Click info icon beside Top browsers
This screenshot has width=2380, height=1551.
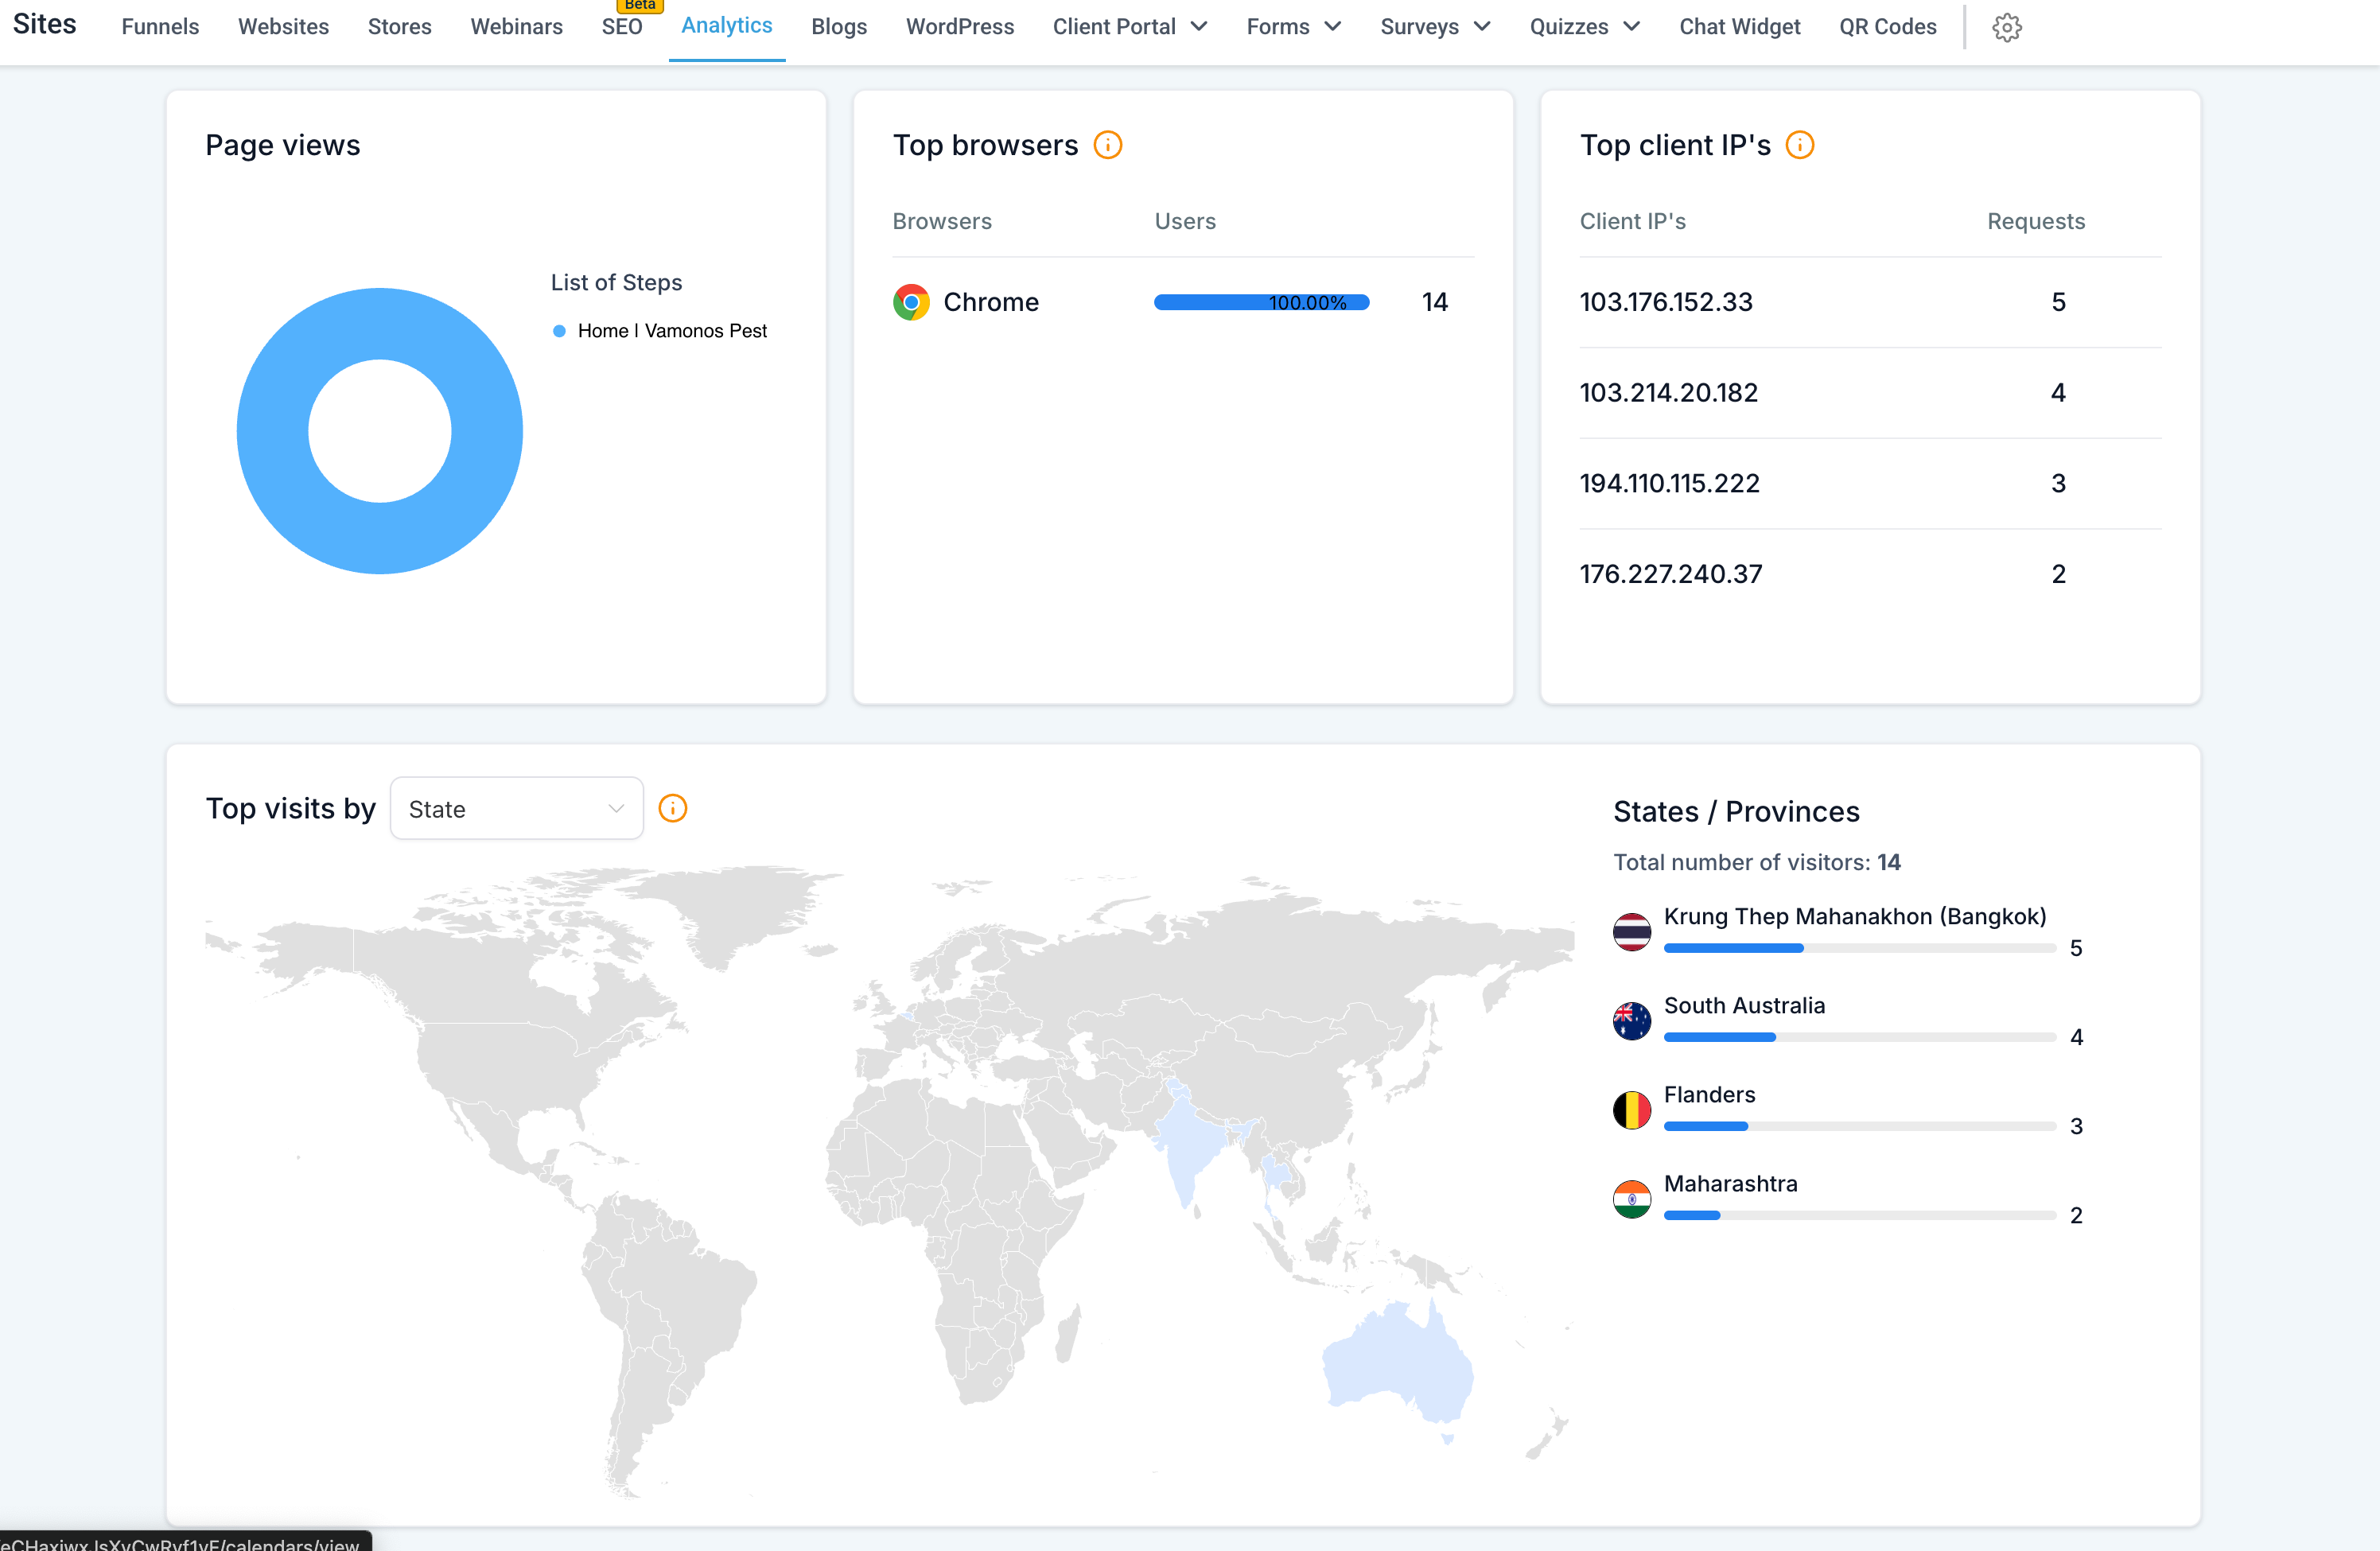[x=1107, y=145]
